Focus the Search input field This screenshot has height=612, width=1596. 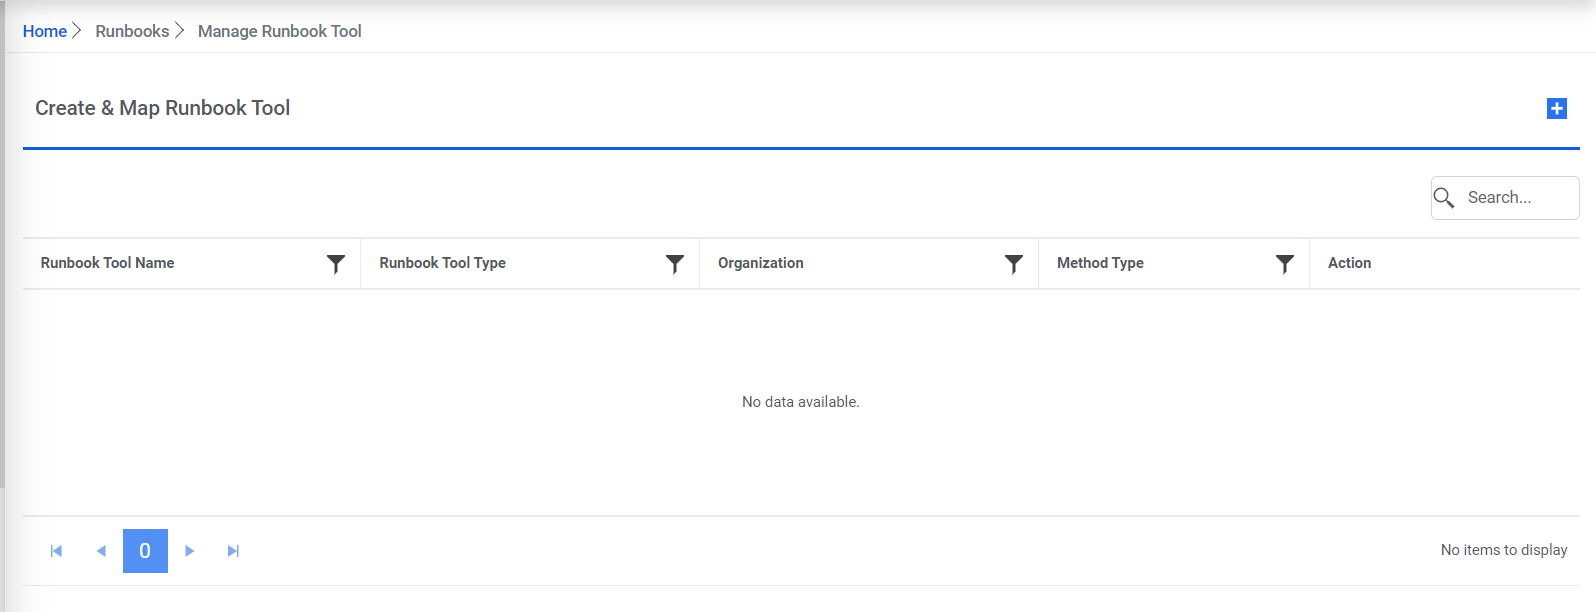point(1517,198)
